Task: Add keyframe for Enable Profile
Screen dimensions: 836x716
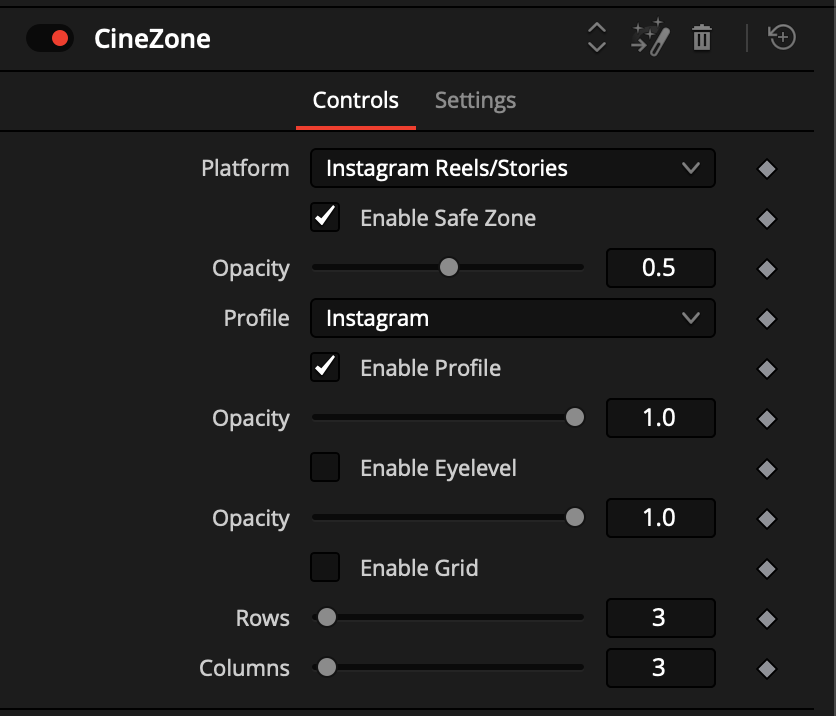Action: pyautogui.click(x=767, y=368)
